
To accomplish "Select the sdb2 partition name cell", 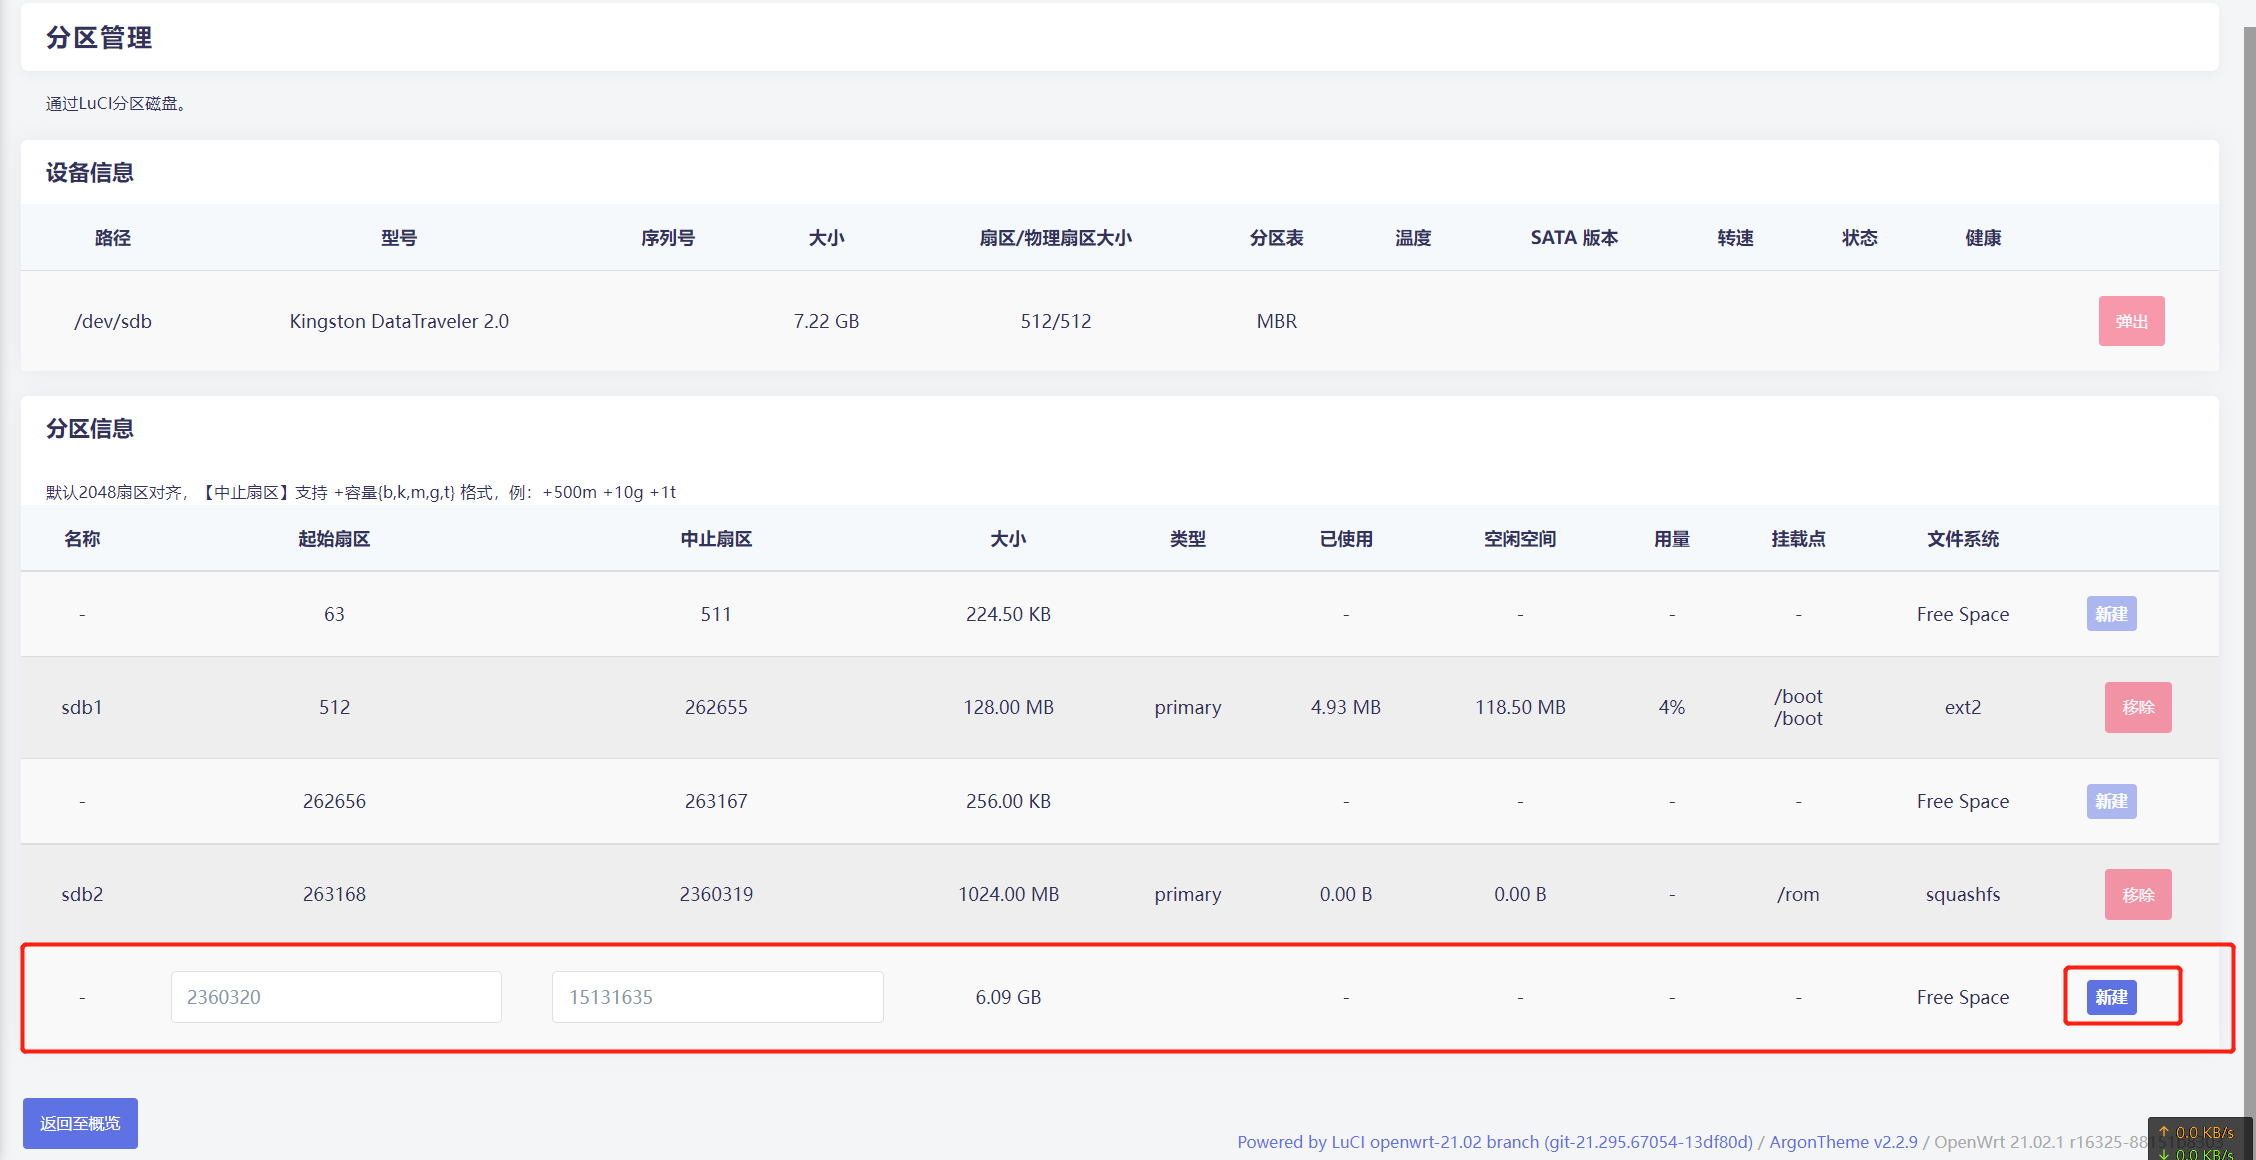I will pos(82,894).
